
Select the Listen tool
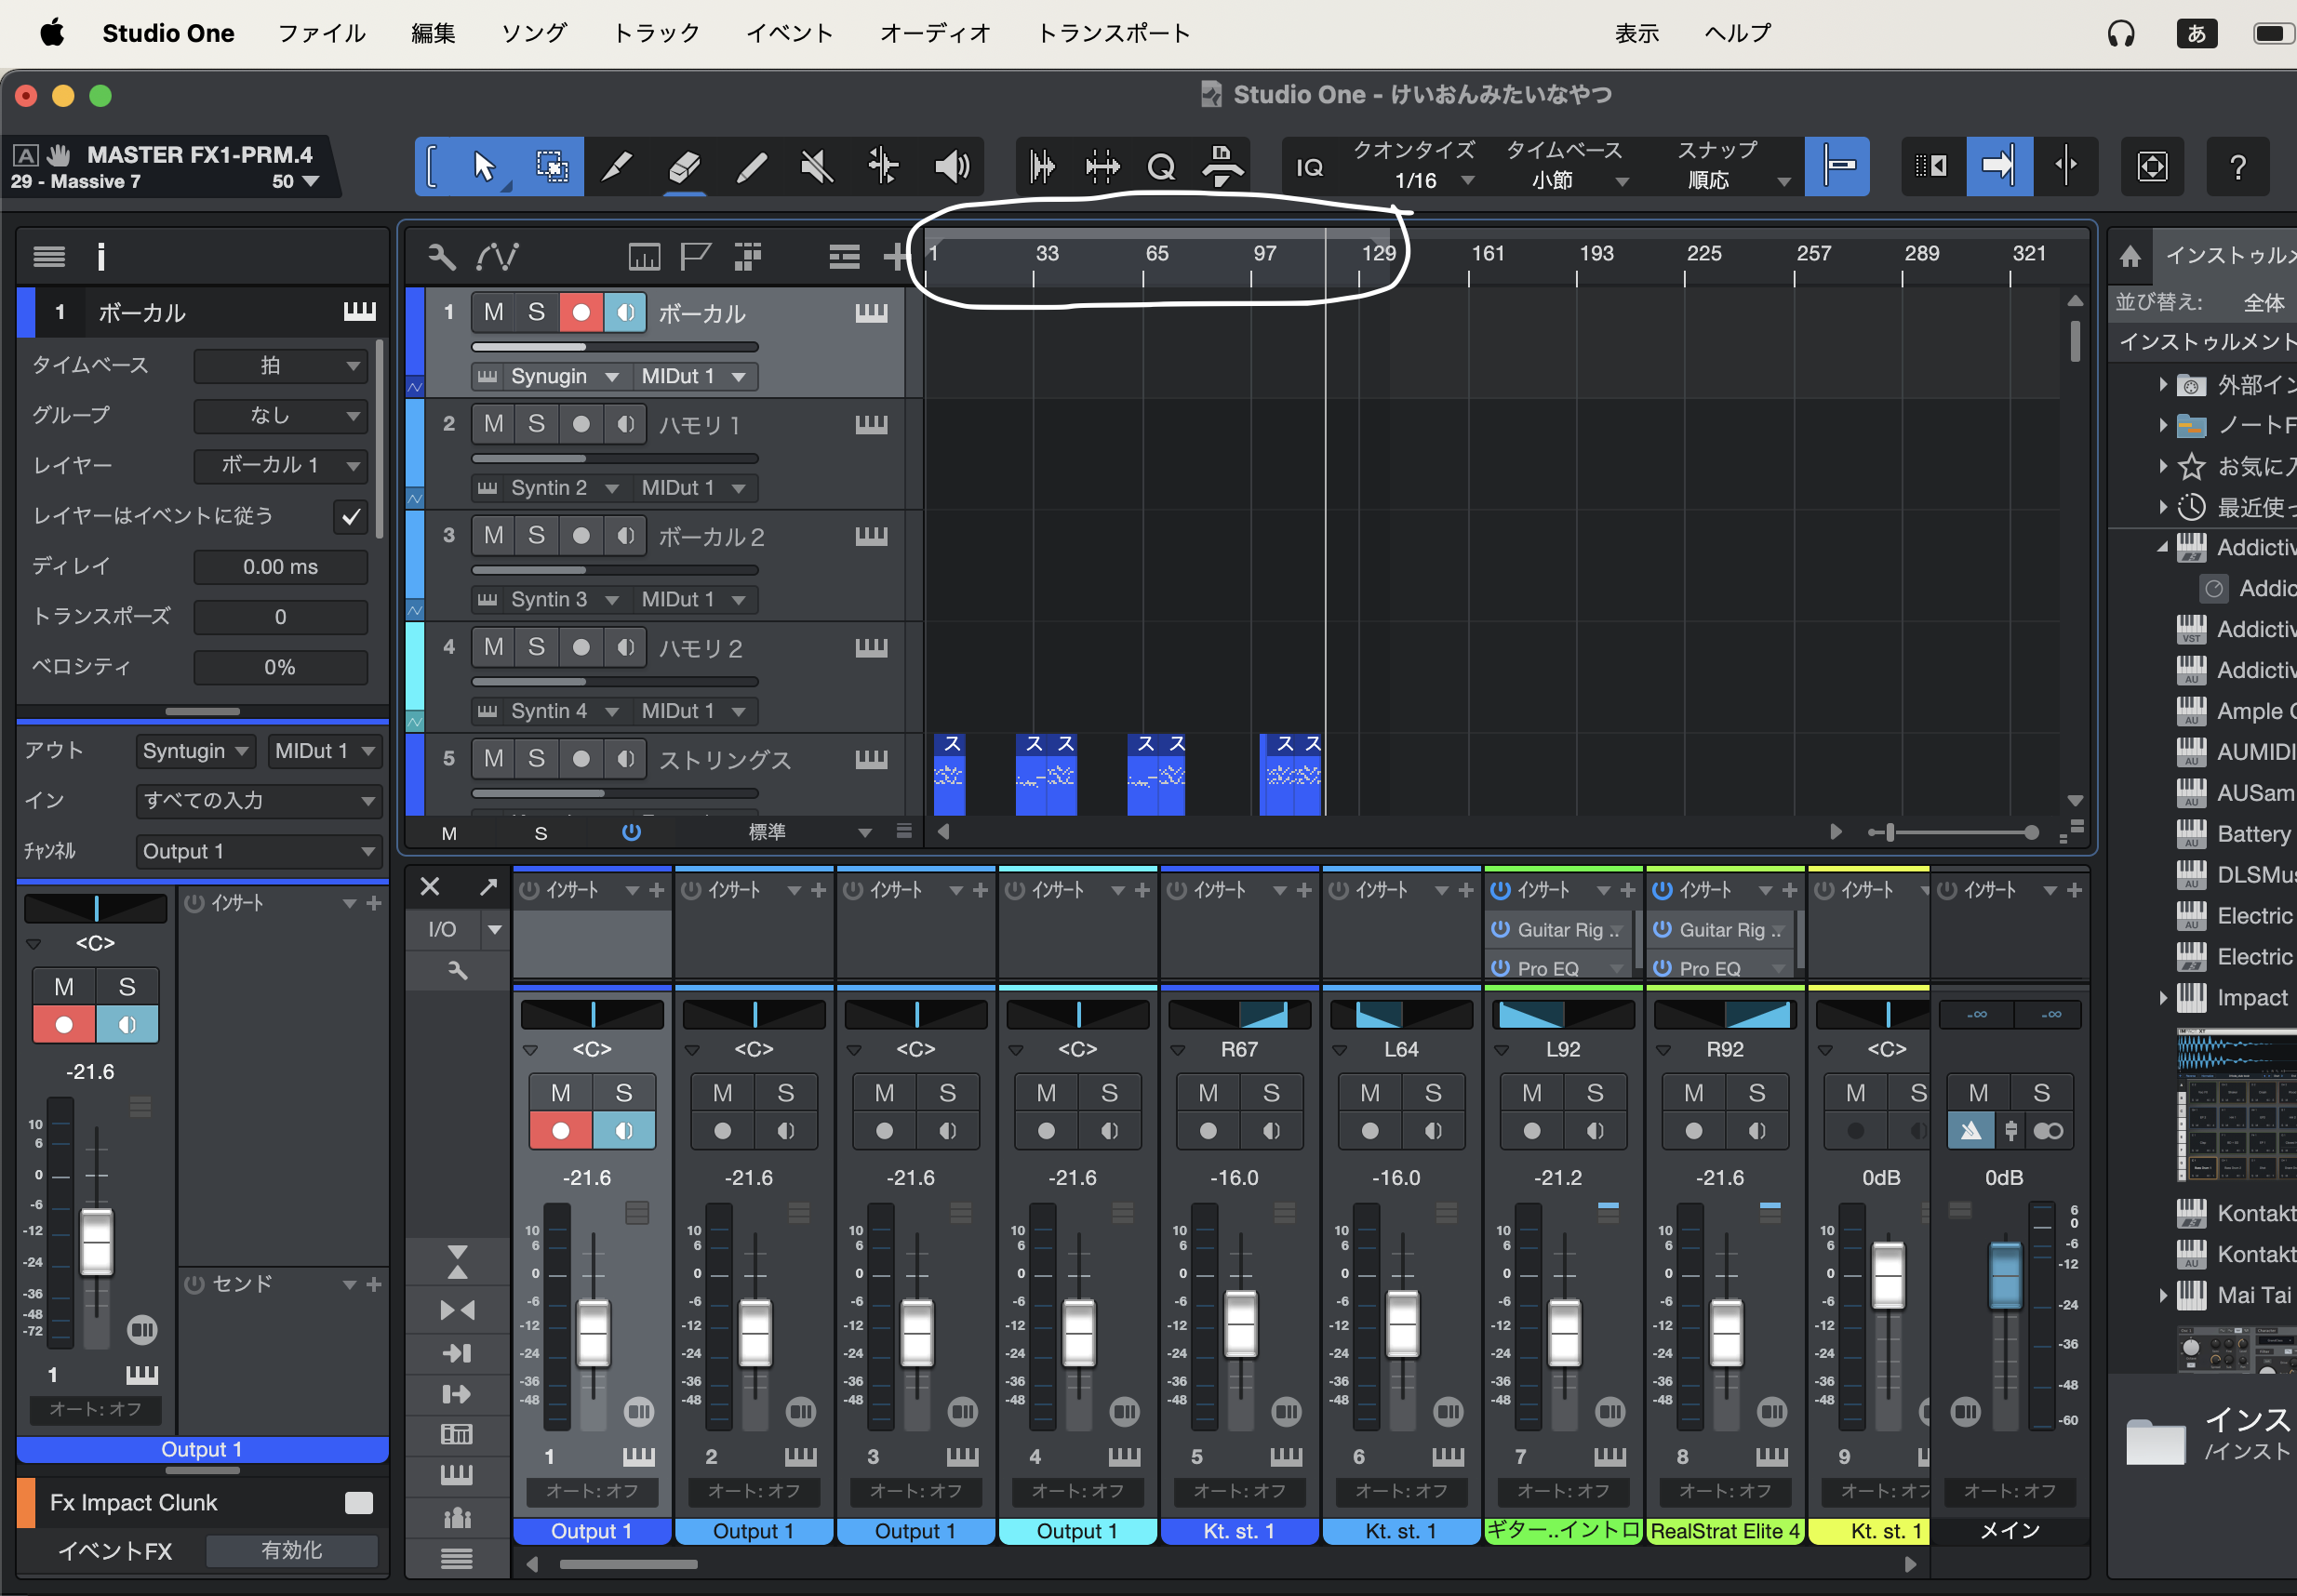(x=949, y=166)
